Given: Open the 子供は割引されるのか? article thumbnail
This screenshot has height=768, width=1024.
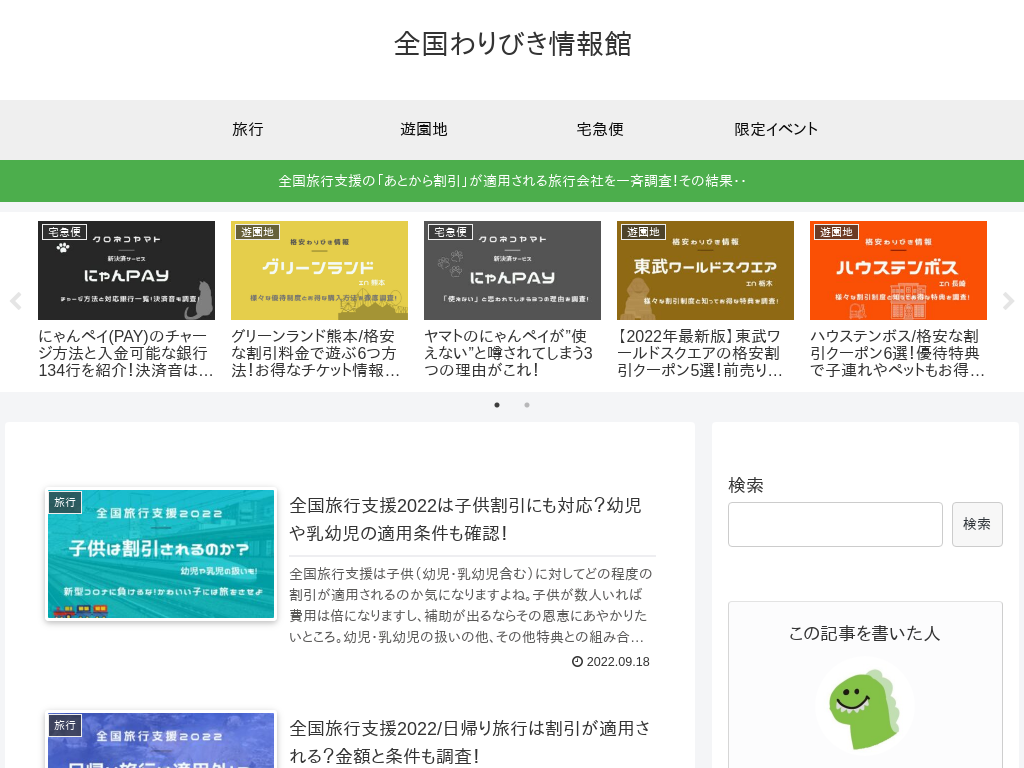Looking at the screenshot, I should (x=161, y=554).
